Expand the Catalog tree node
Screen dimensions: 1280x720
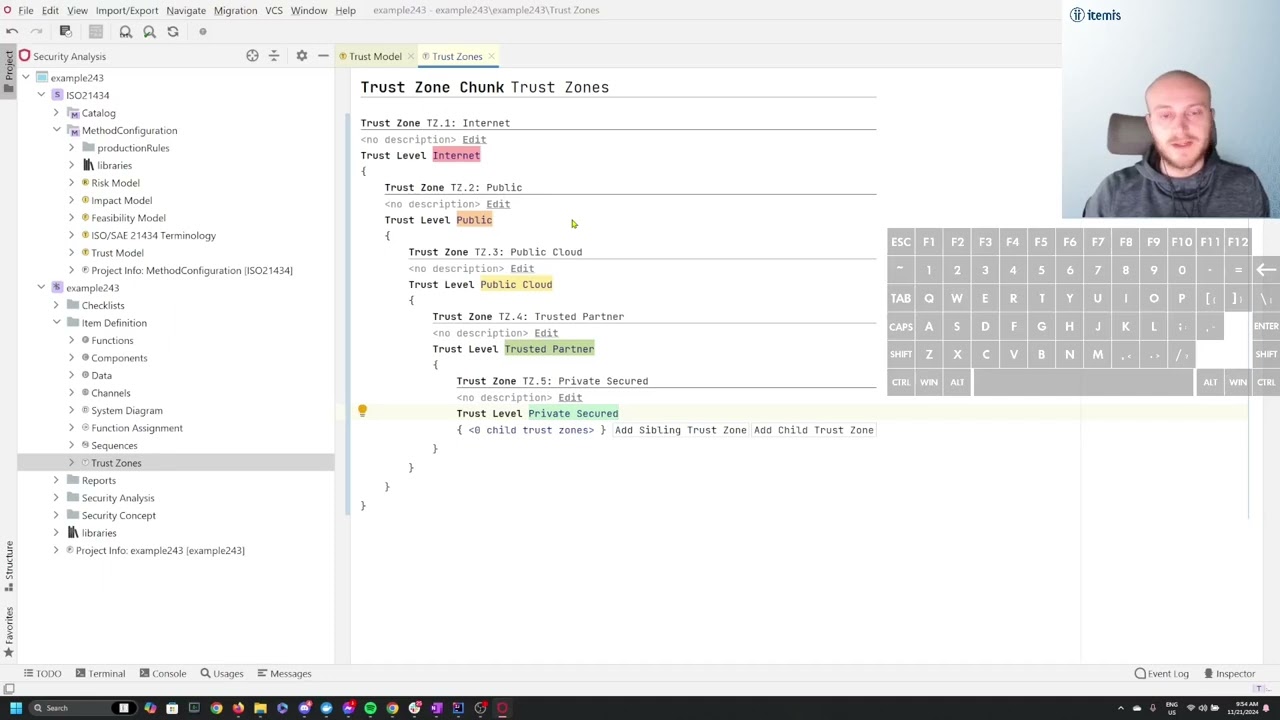[56, 113]
